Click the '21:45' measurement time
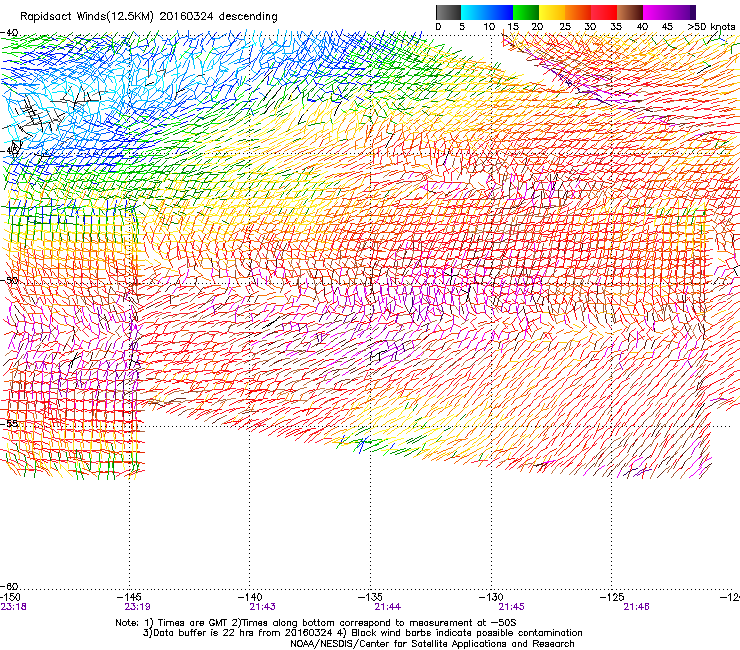Image resolution: width=740 pixels, height=650 pixels. coord(512,607)
